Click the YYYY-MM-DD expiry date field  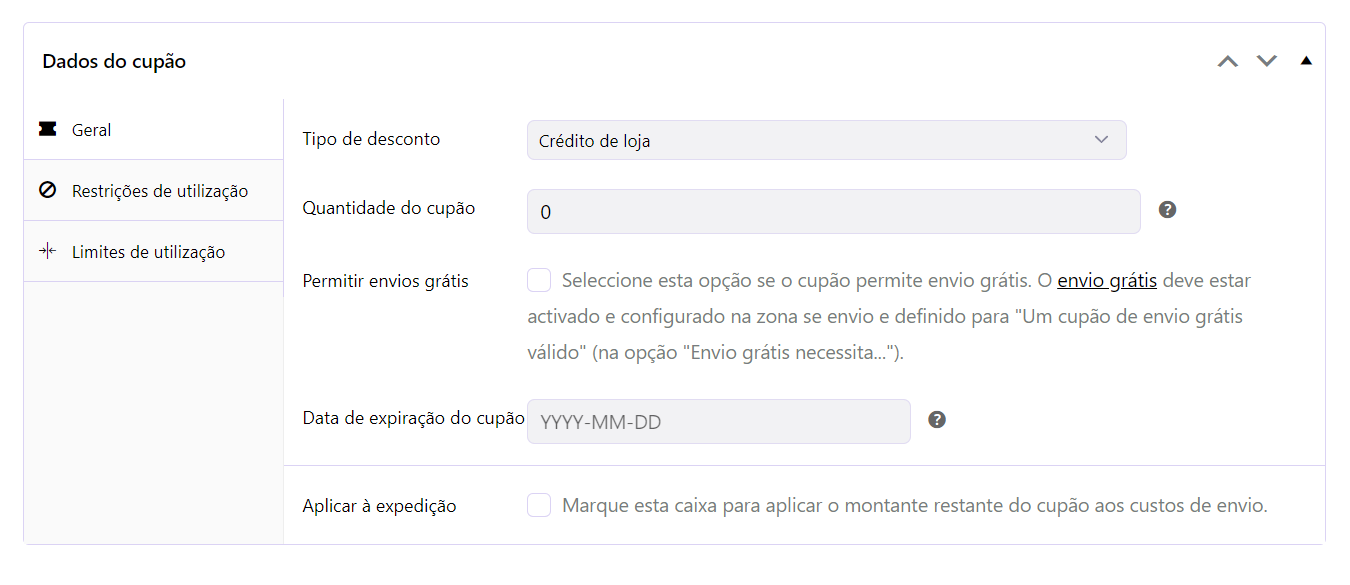(x=719, y=421)
